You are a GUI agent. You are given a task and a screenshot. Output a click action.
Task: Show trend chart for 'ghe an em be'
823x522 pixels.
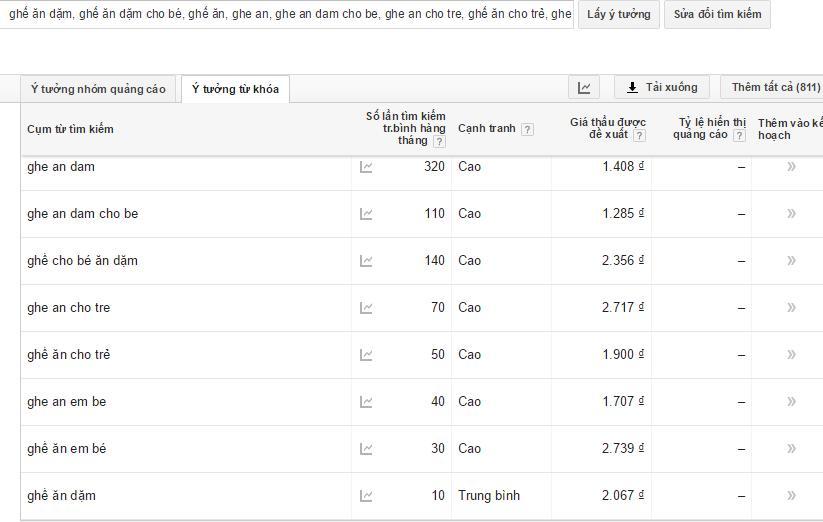[366, 402]
